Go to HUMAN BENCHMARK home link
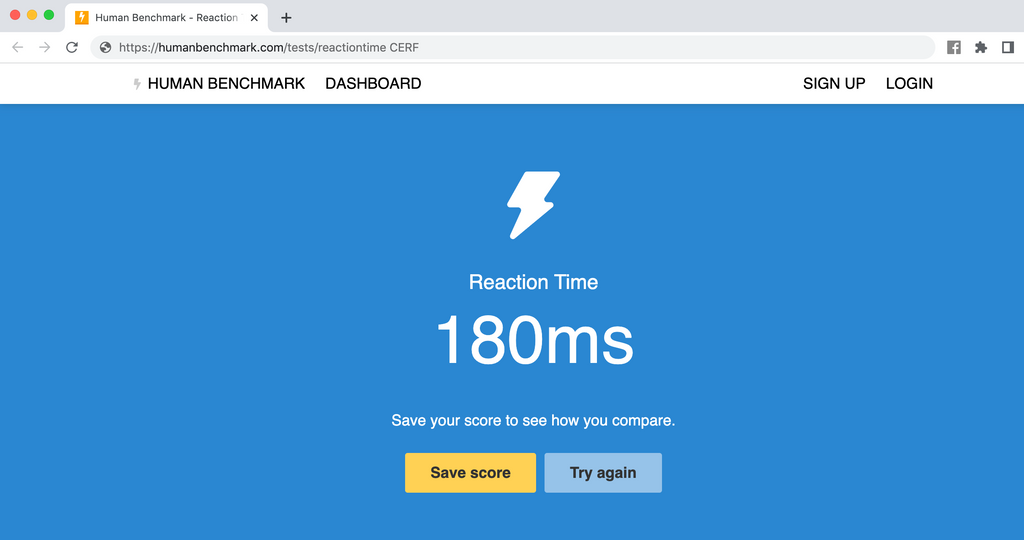The height and width of the screenshot is (540, 1024). point(226,84)
